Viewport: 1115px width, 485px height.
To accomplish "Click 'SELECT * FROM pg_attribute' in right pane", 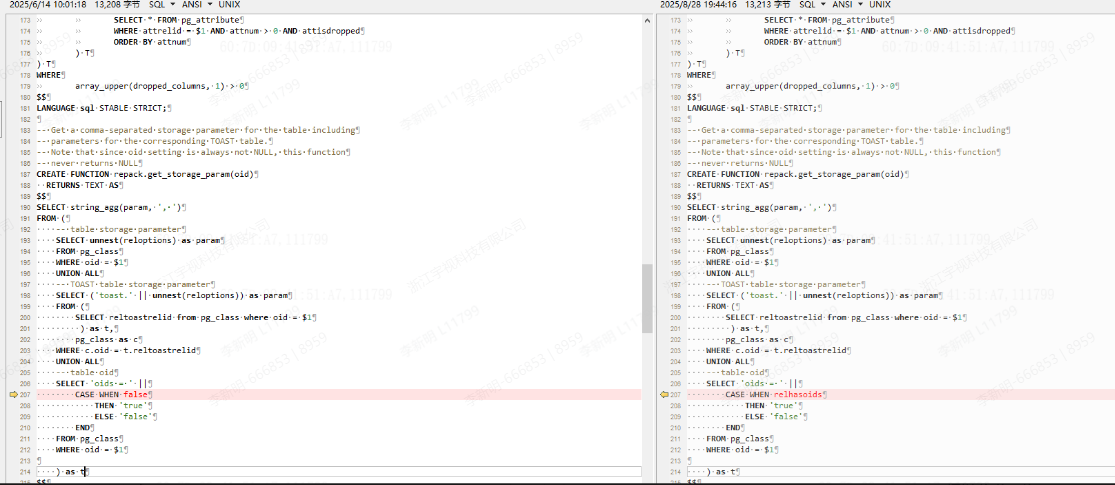I will 827,20.
